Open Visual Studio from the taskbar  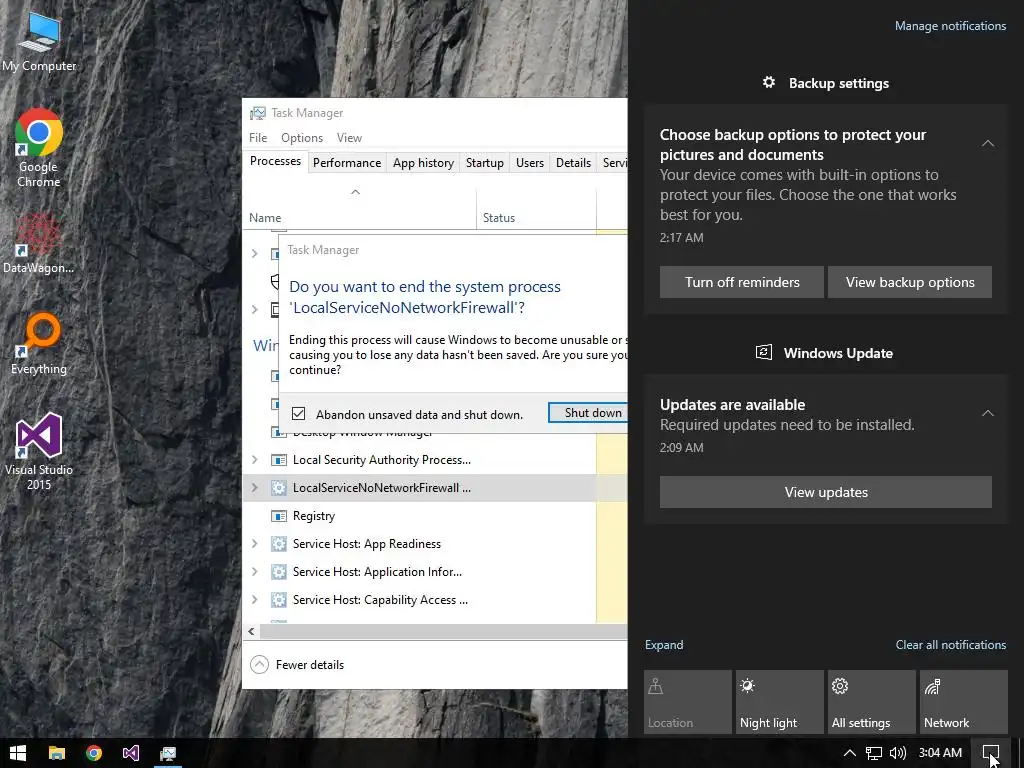(x=131, y=753)
